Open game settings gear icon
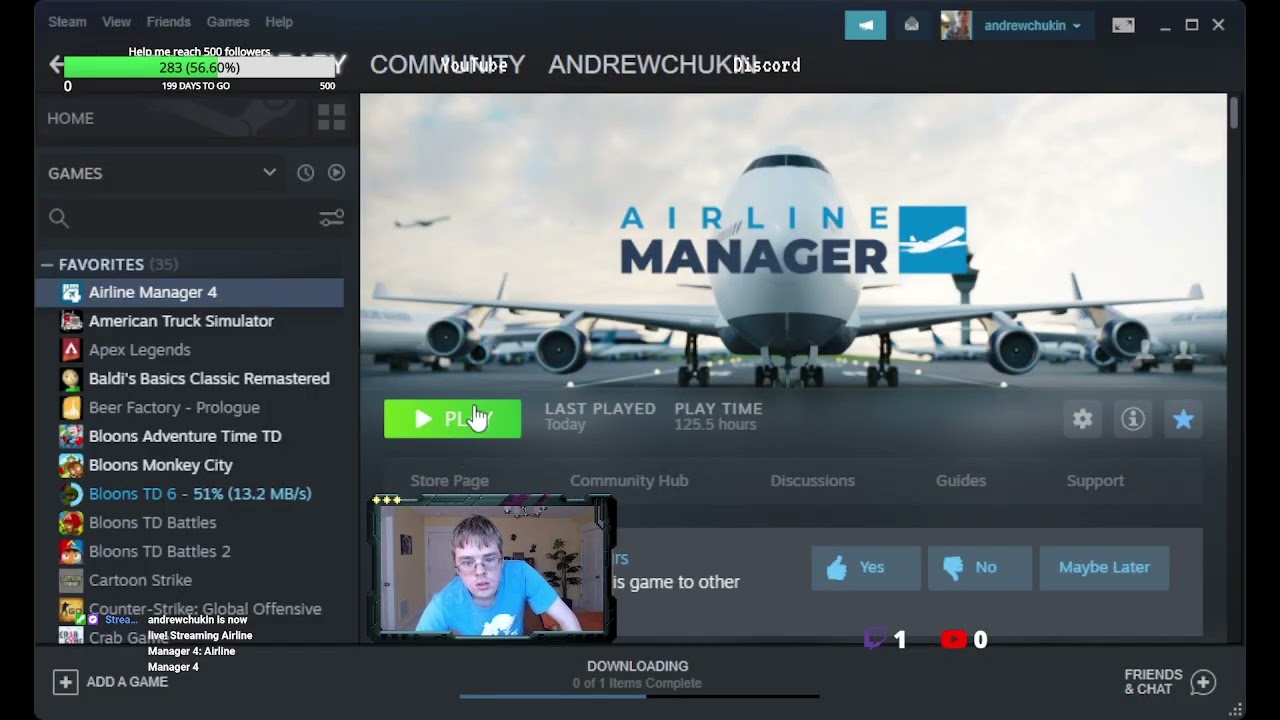The width and height of the screenshot is (1280, 720). [1083, 419]
